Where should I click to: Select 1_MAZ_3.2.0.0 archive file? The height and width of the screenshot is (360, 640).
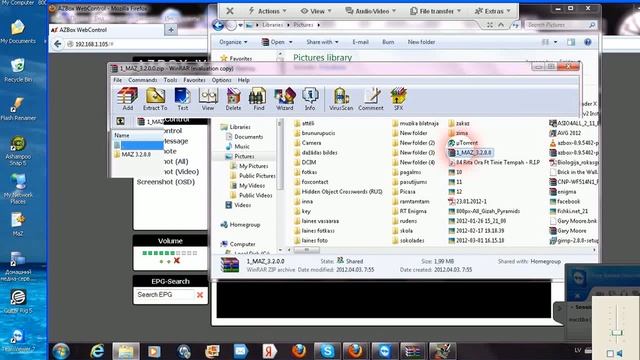(x=470, y=153)
